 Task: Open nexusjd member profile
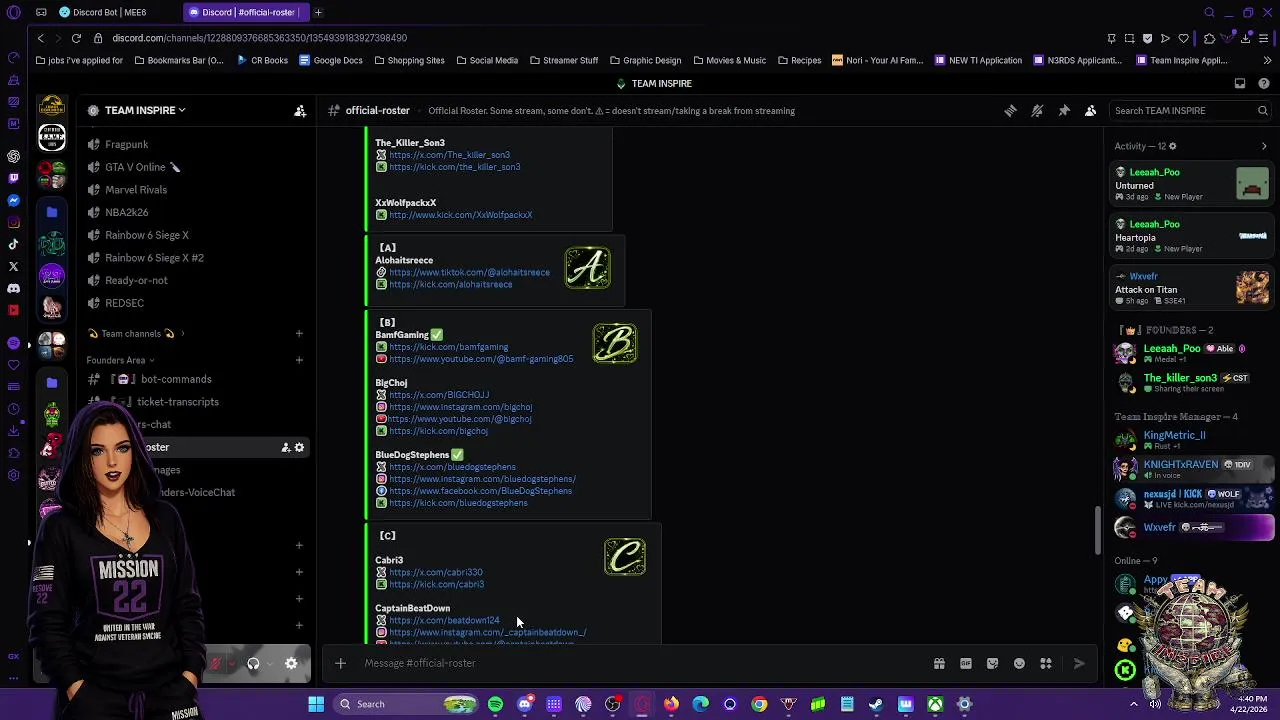(x=1193, y=498)
